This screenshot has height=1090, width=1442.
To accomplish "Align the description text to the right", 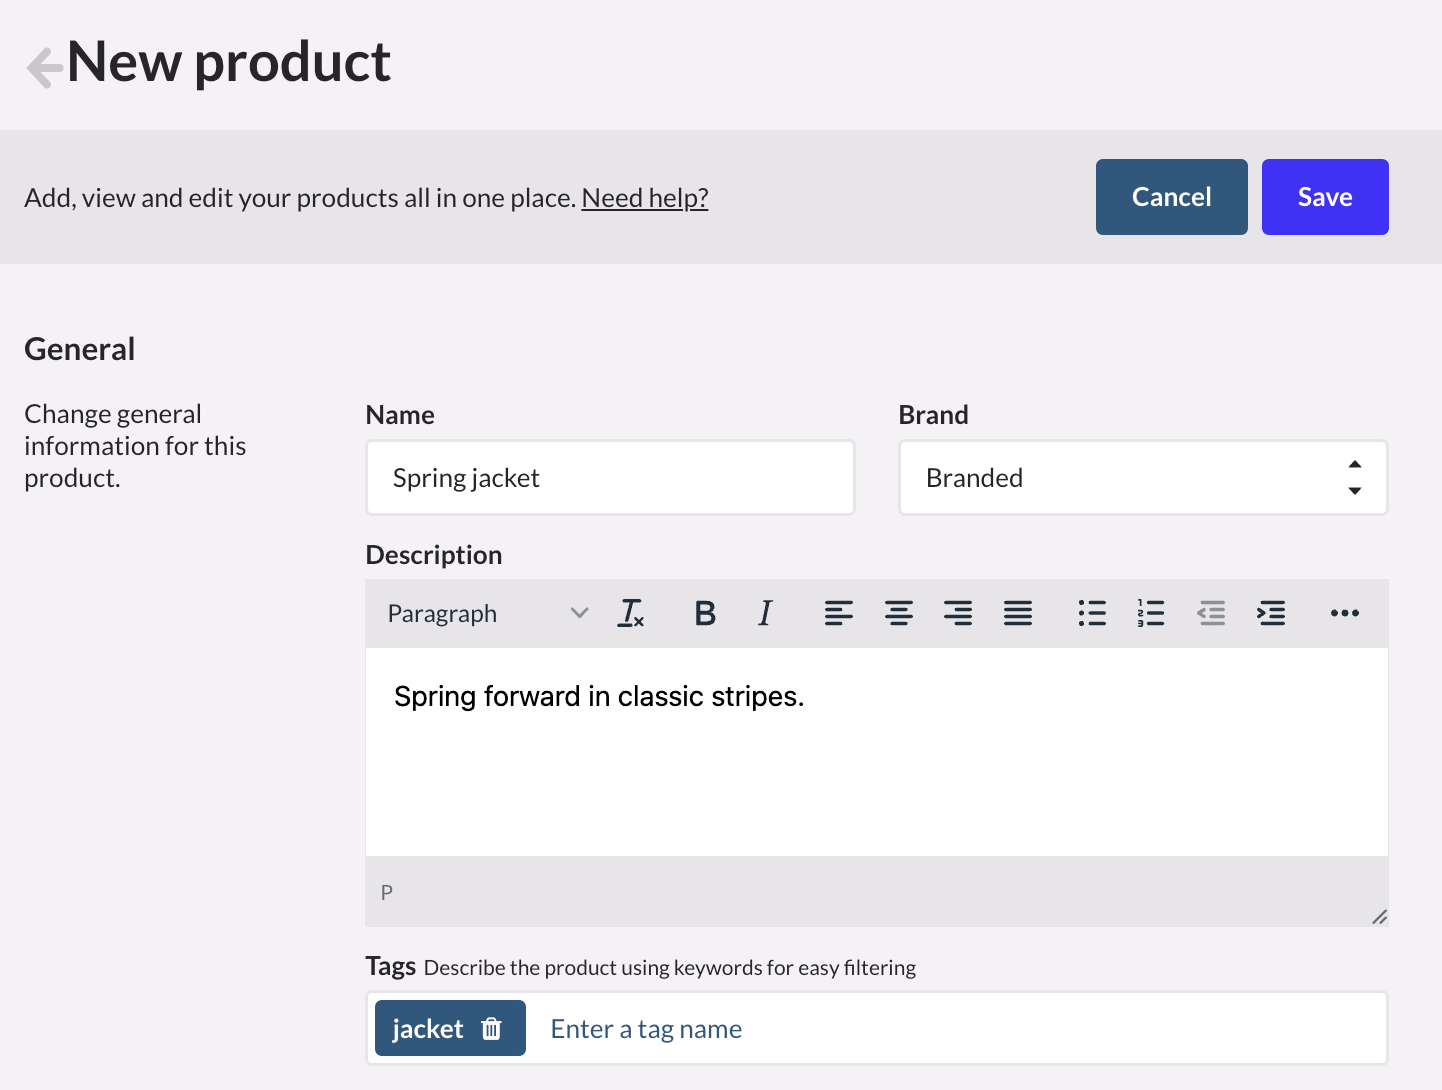I will [958, 613].
